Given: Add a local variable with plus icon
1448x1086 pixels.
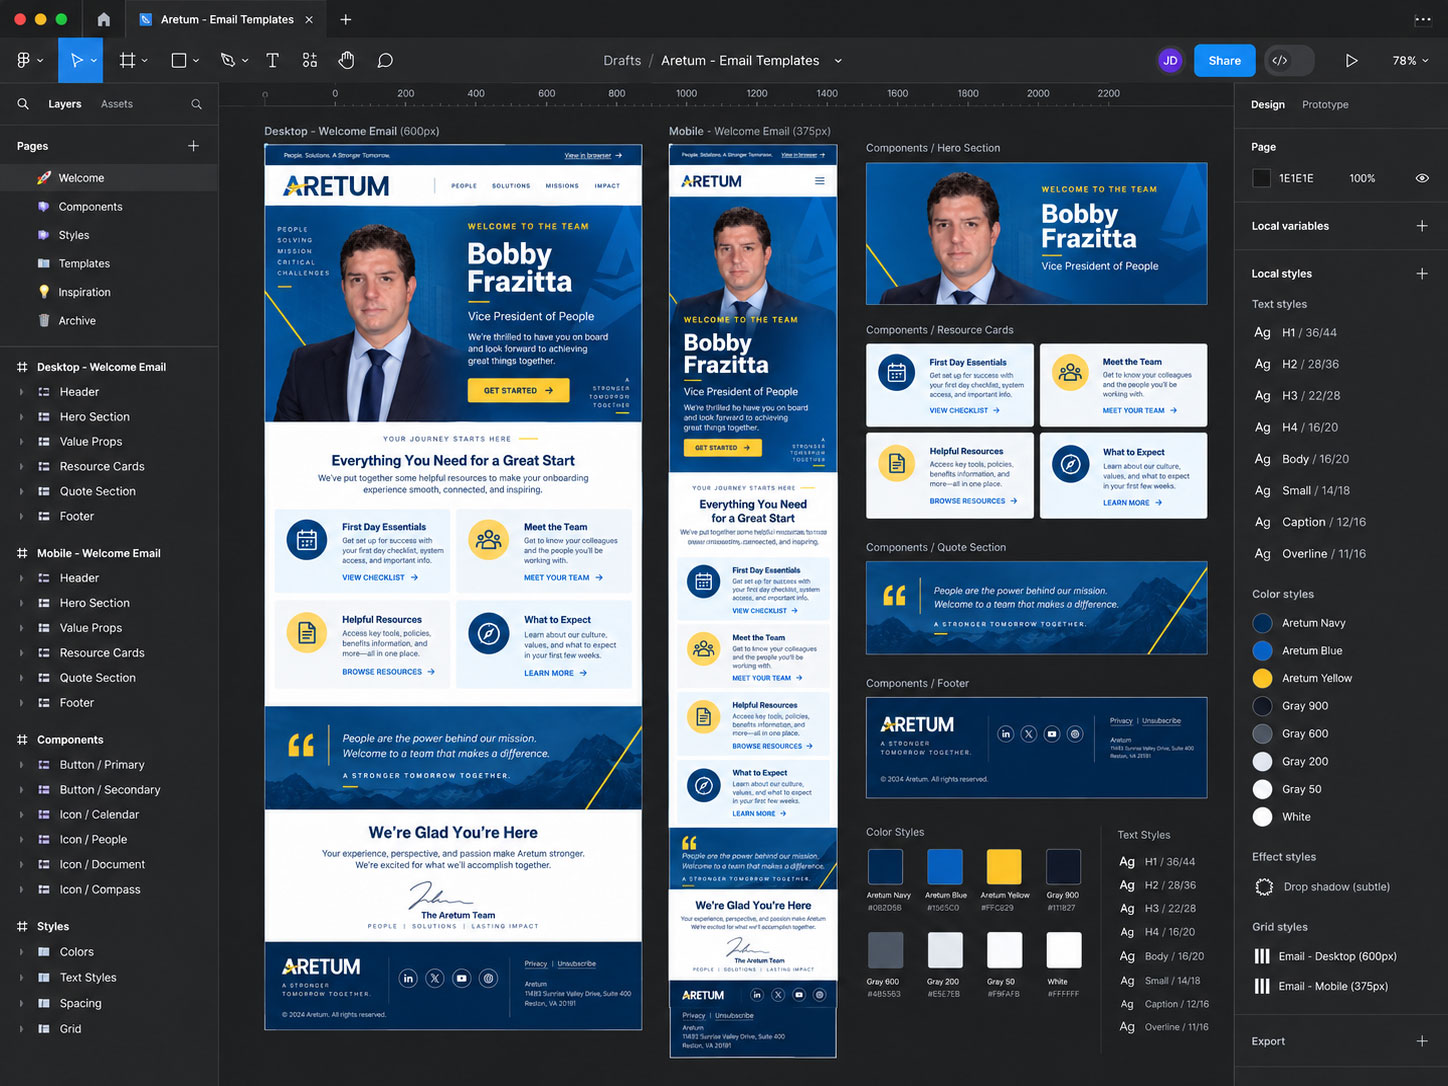Looking at the screenshot, I should click(1421, 226).
